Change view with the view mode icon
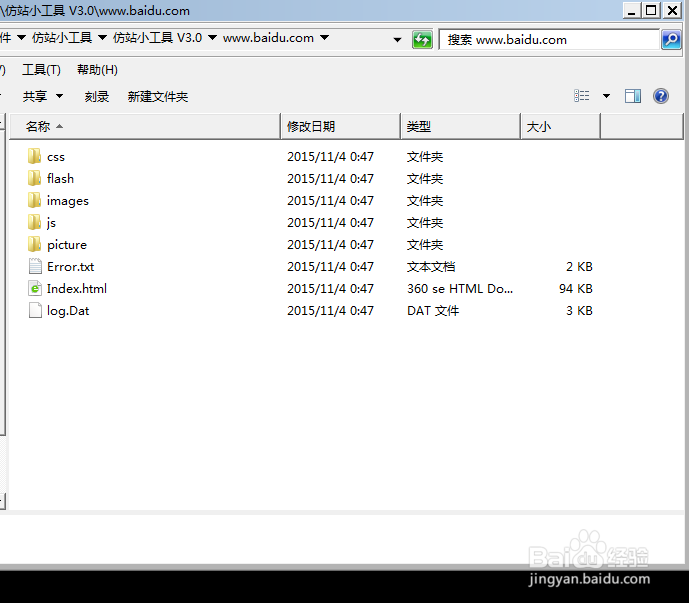This screenshot has height=603, width=689. click(x=582, y=96)
